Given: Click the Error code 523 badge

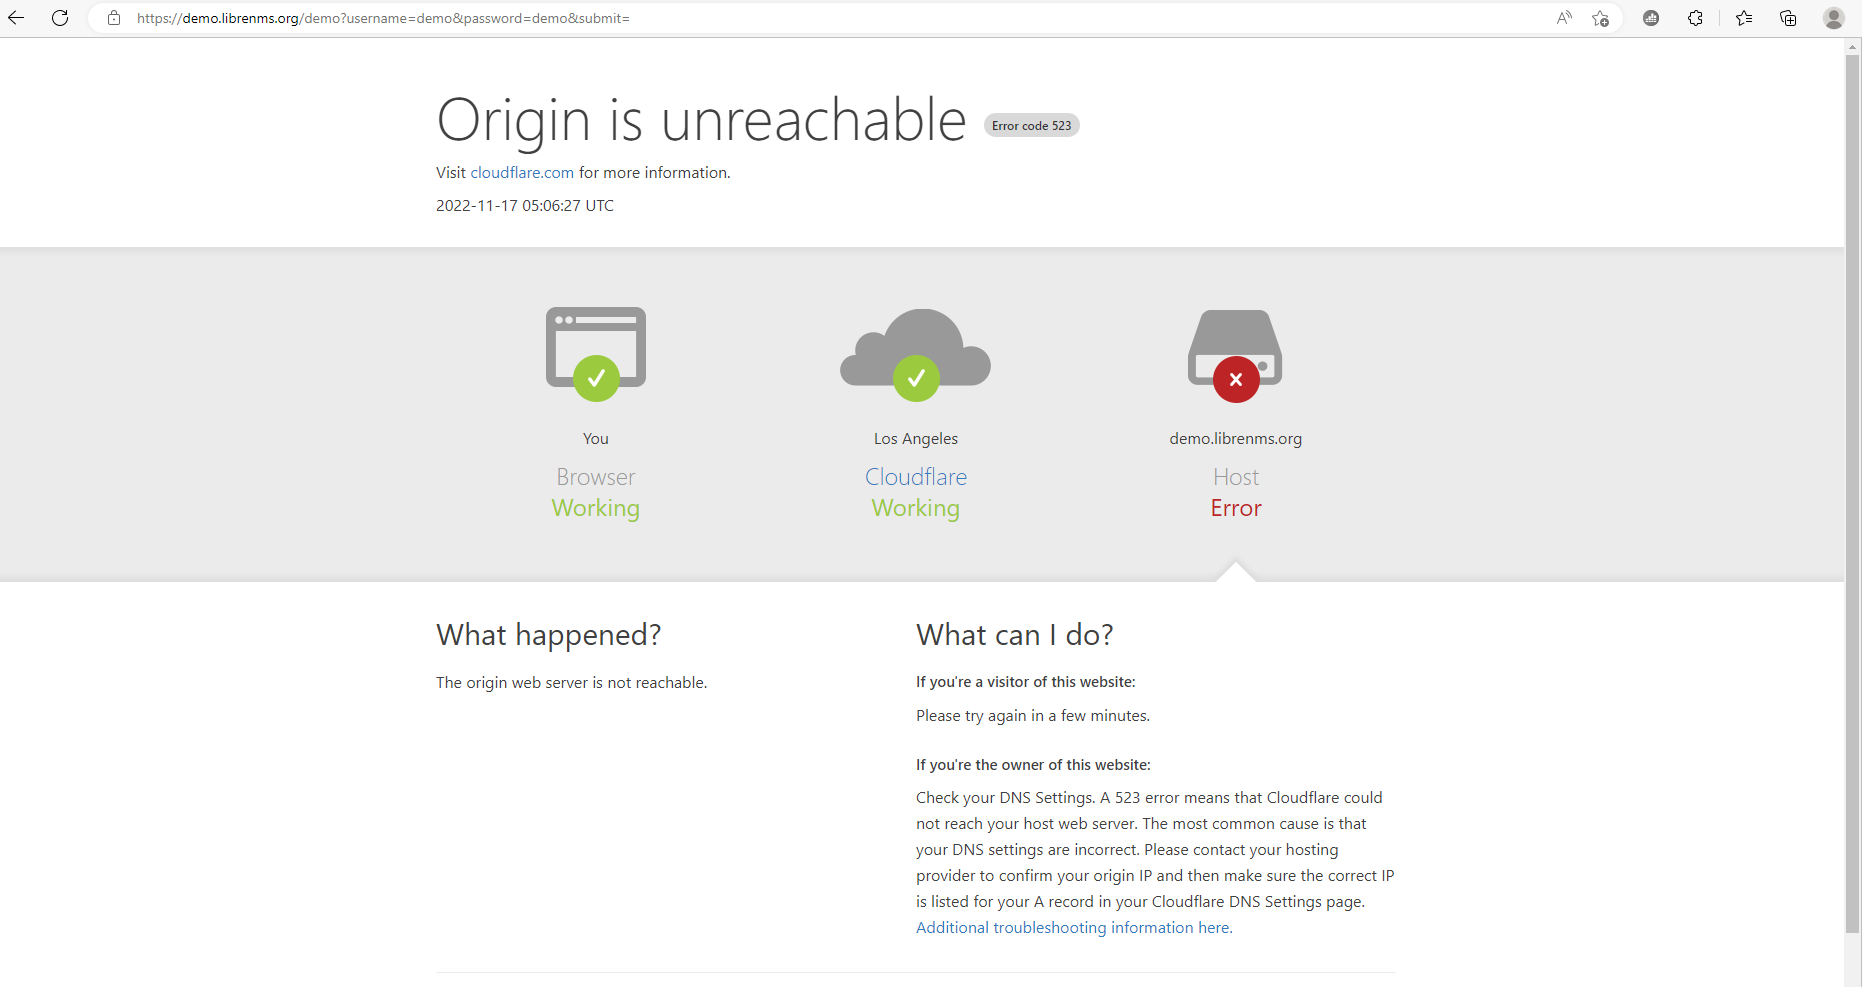Looking at the screenshot, I should coord(1032,125).
